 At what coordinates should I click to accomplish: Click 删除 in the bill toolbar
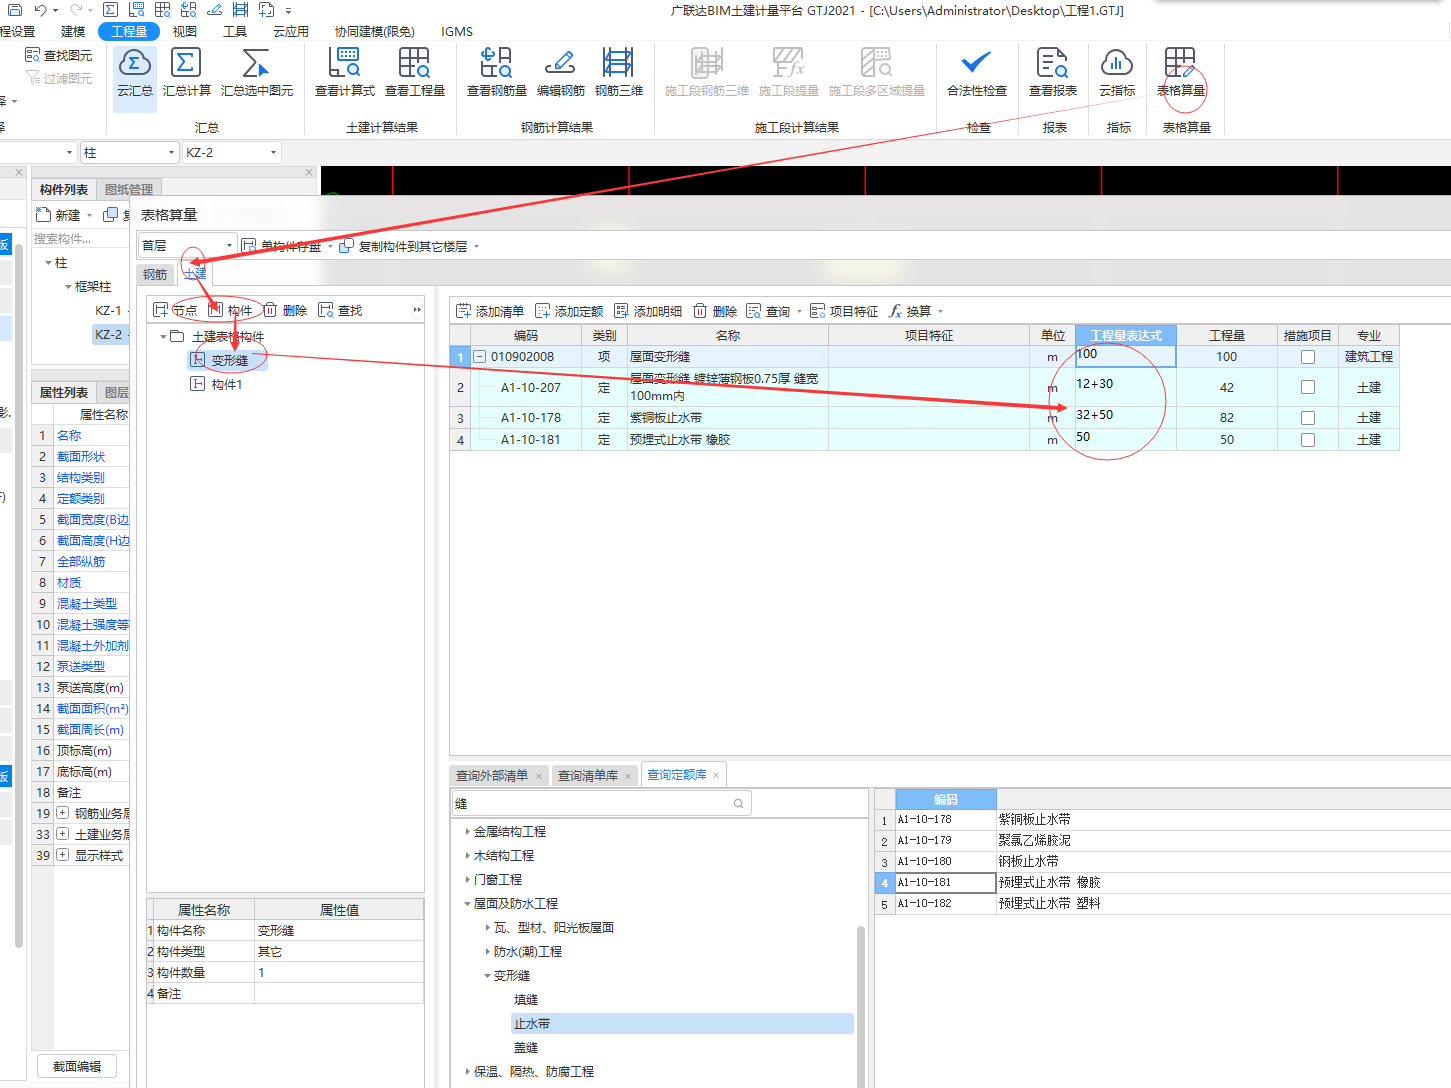point(715,311)
